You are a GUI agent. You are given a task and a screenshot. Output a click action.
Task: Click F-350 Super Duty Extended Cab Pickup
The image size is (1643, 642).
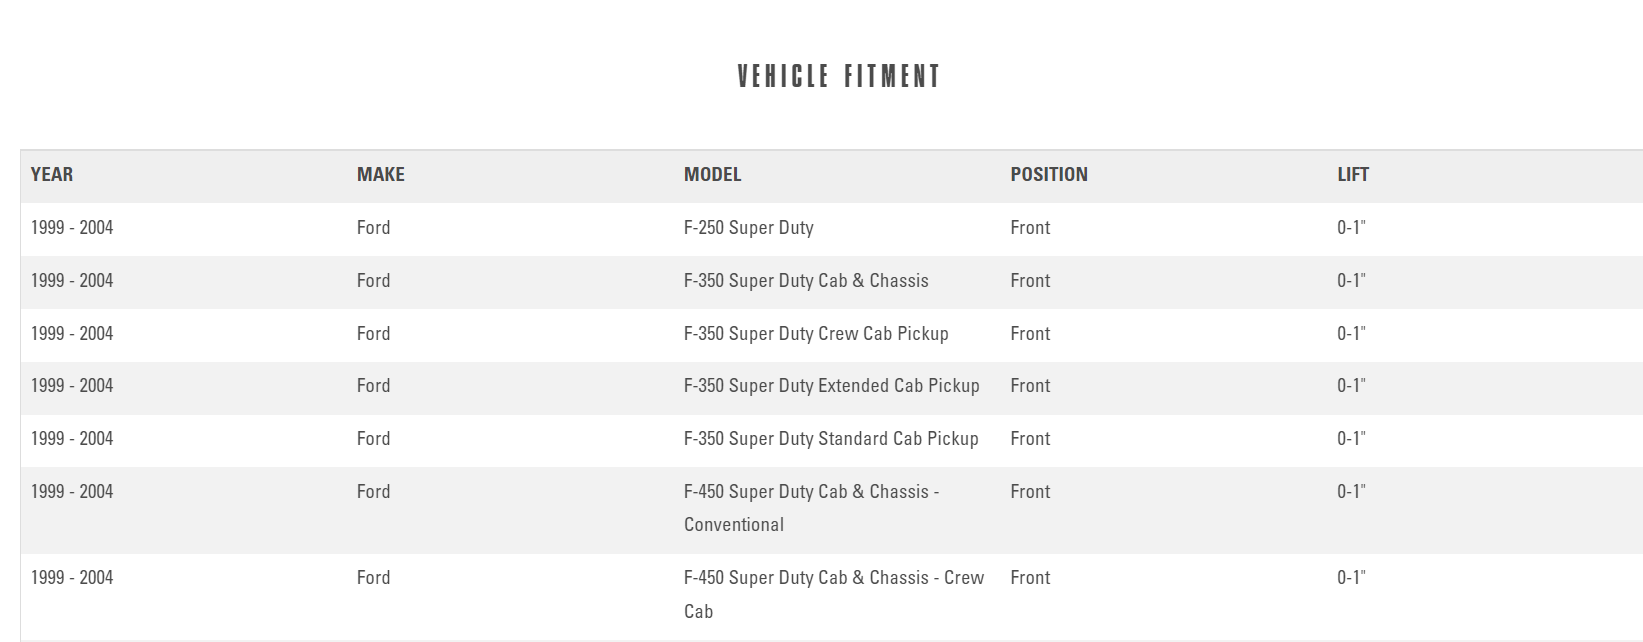(x=831, y=386)
